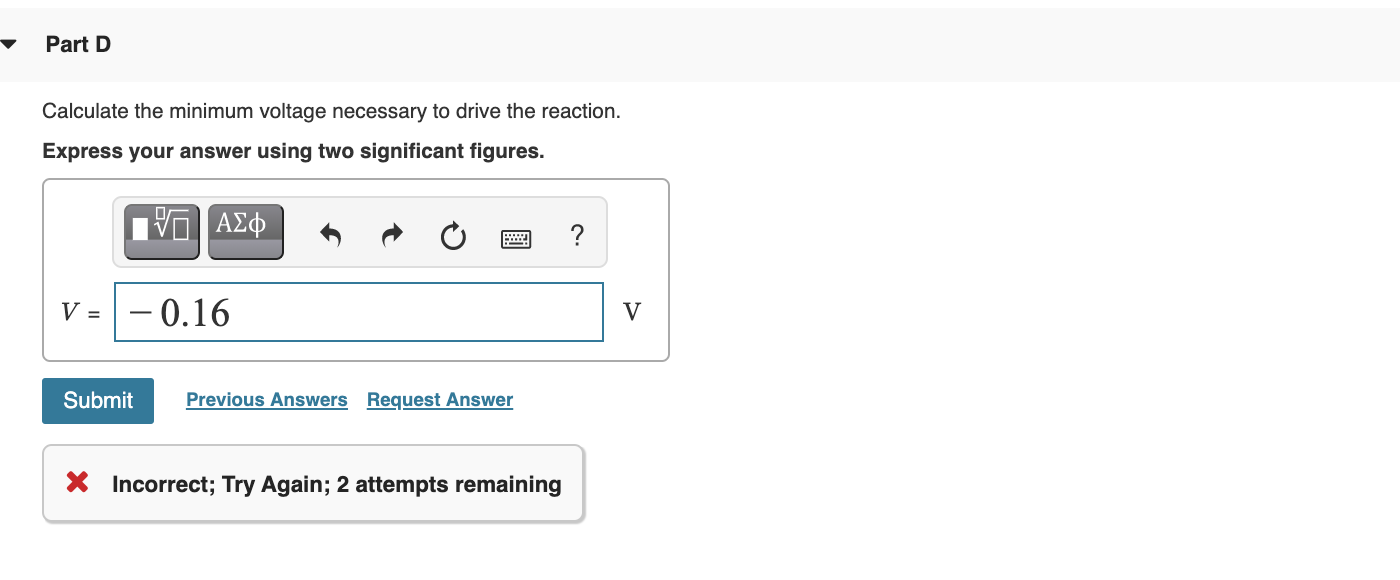Viewport: 1400px width, 580px height.
Task: Redo the last undone change
Action: coord(391,235)
